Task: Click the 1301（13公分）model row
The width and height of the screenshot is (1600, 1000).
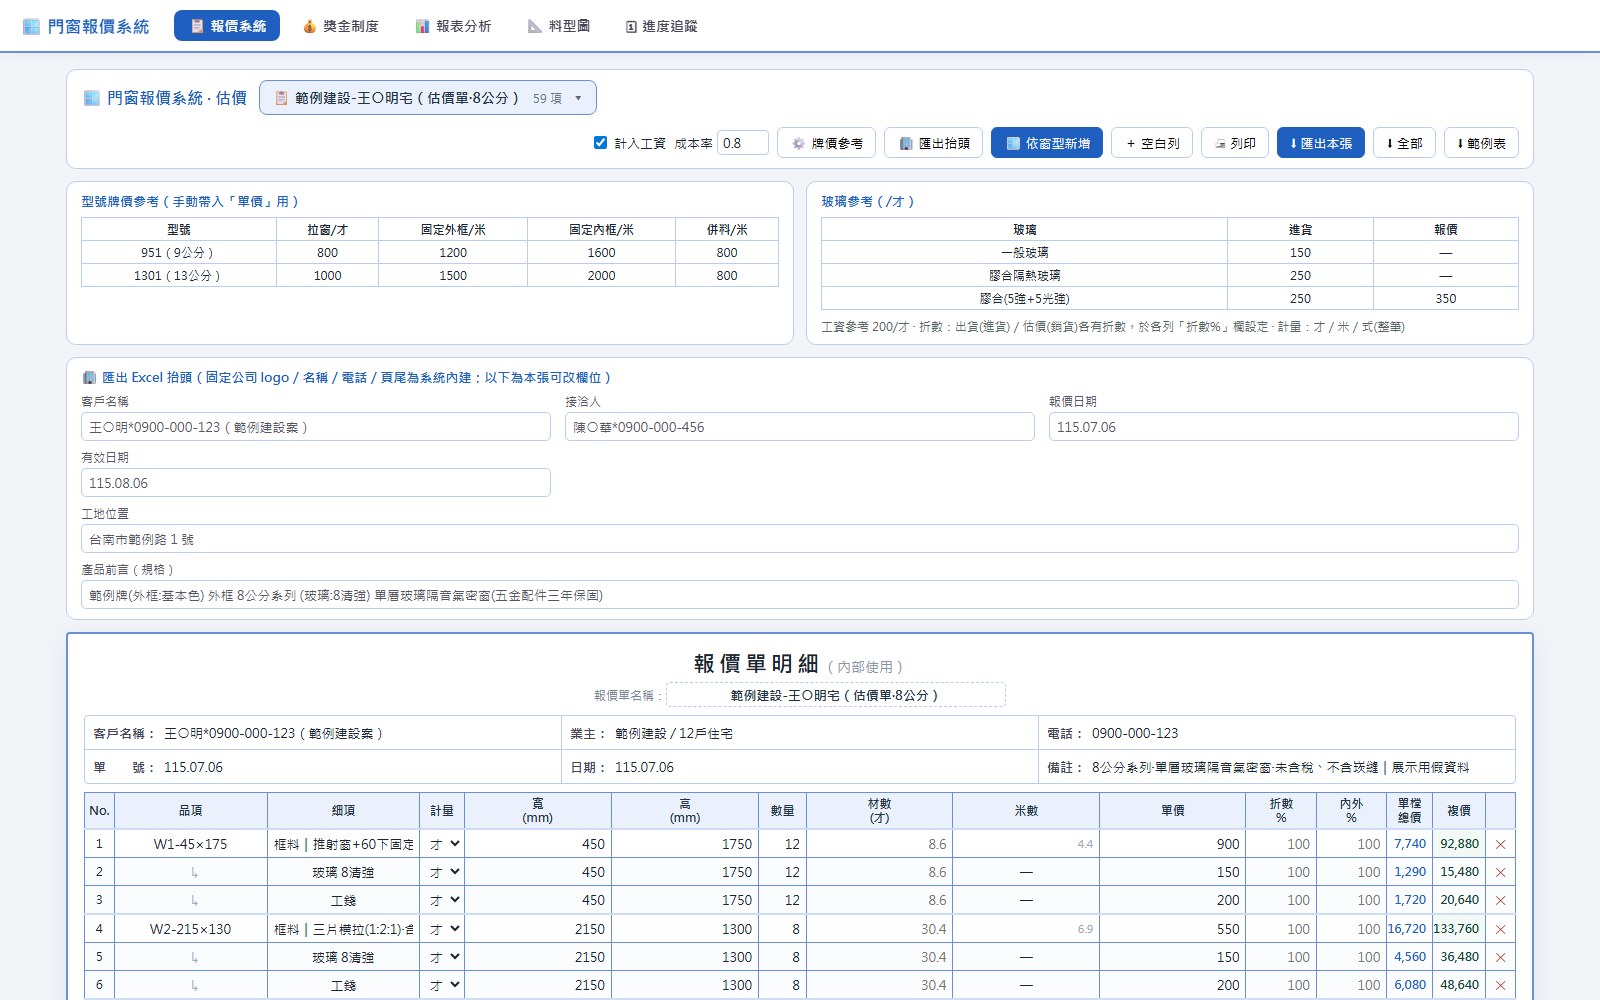Action: pyautogui.click(x=430, y=275)
